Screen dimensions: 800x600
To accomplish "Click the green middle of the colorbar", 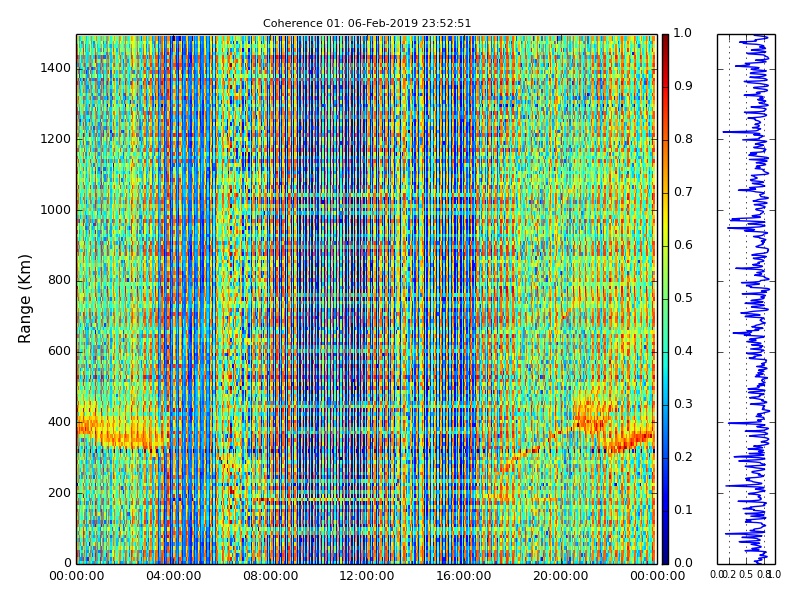I will [665, 299].
